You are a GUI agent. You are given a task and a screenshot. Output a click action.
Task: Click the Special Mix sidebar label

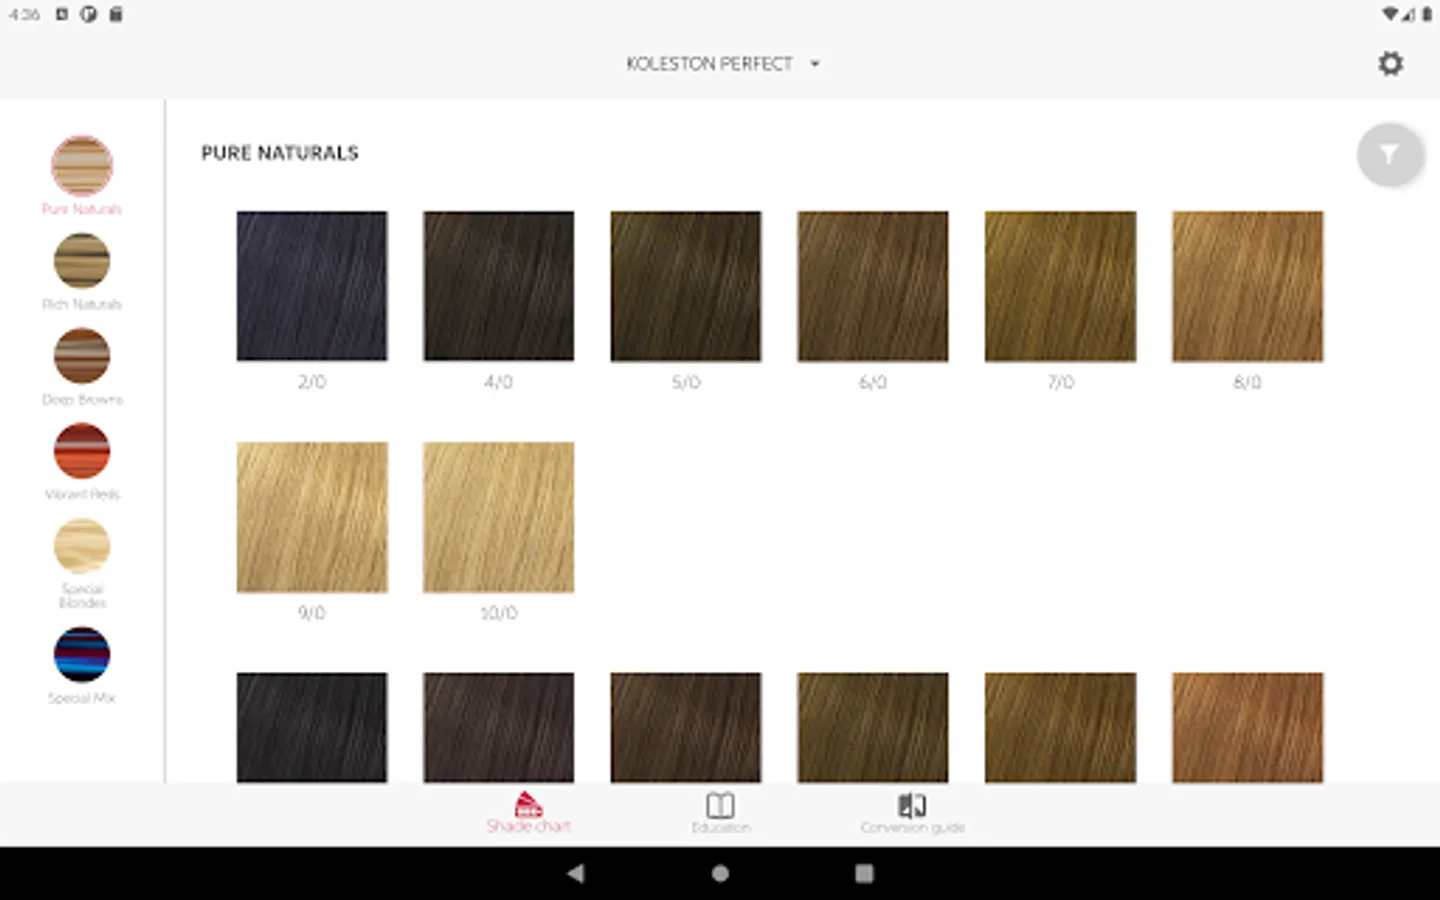pos(82,698)
